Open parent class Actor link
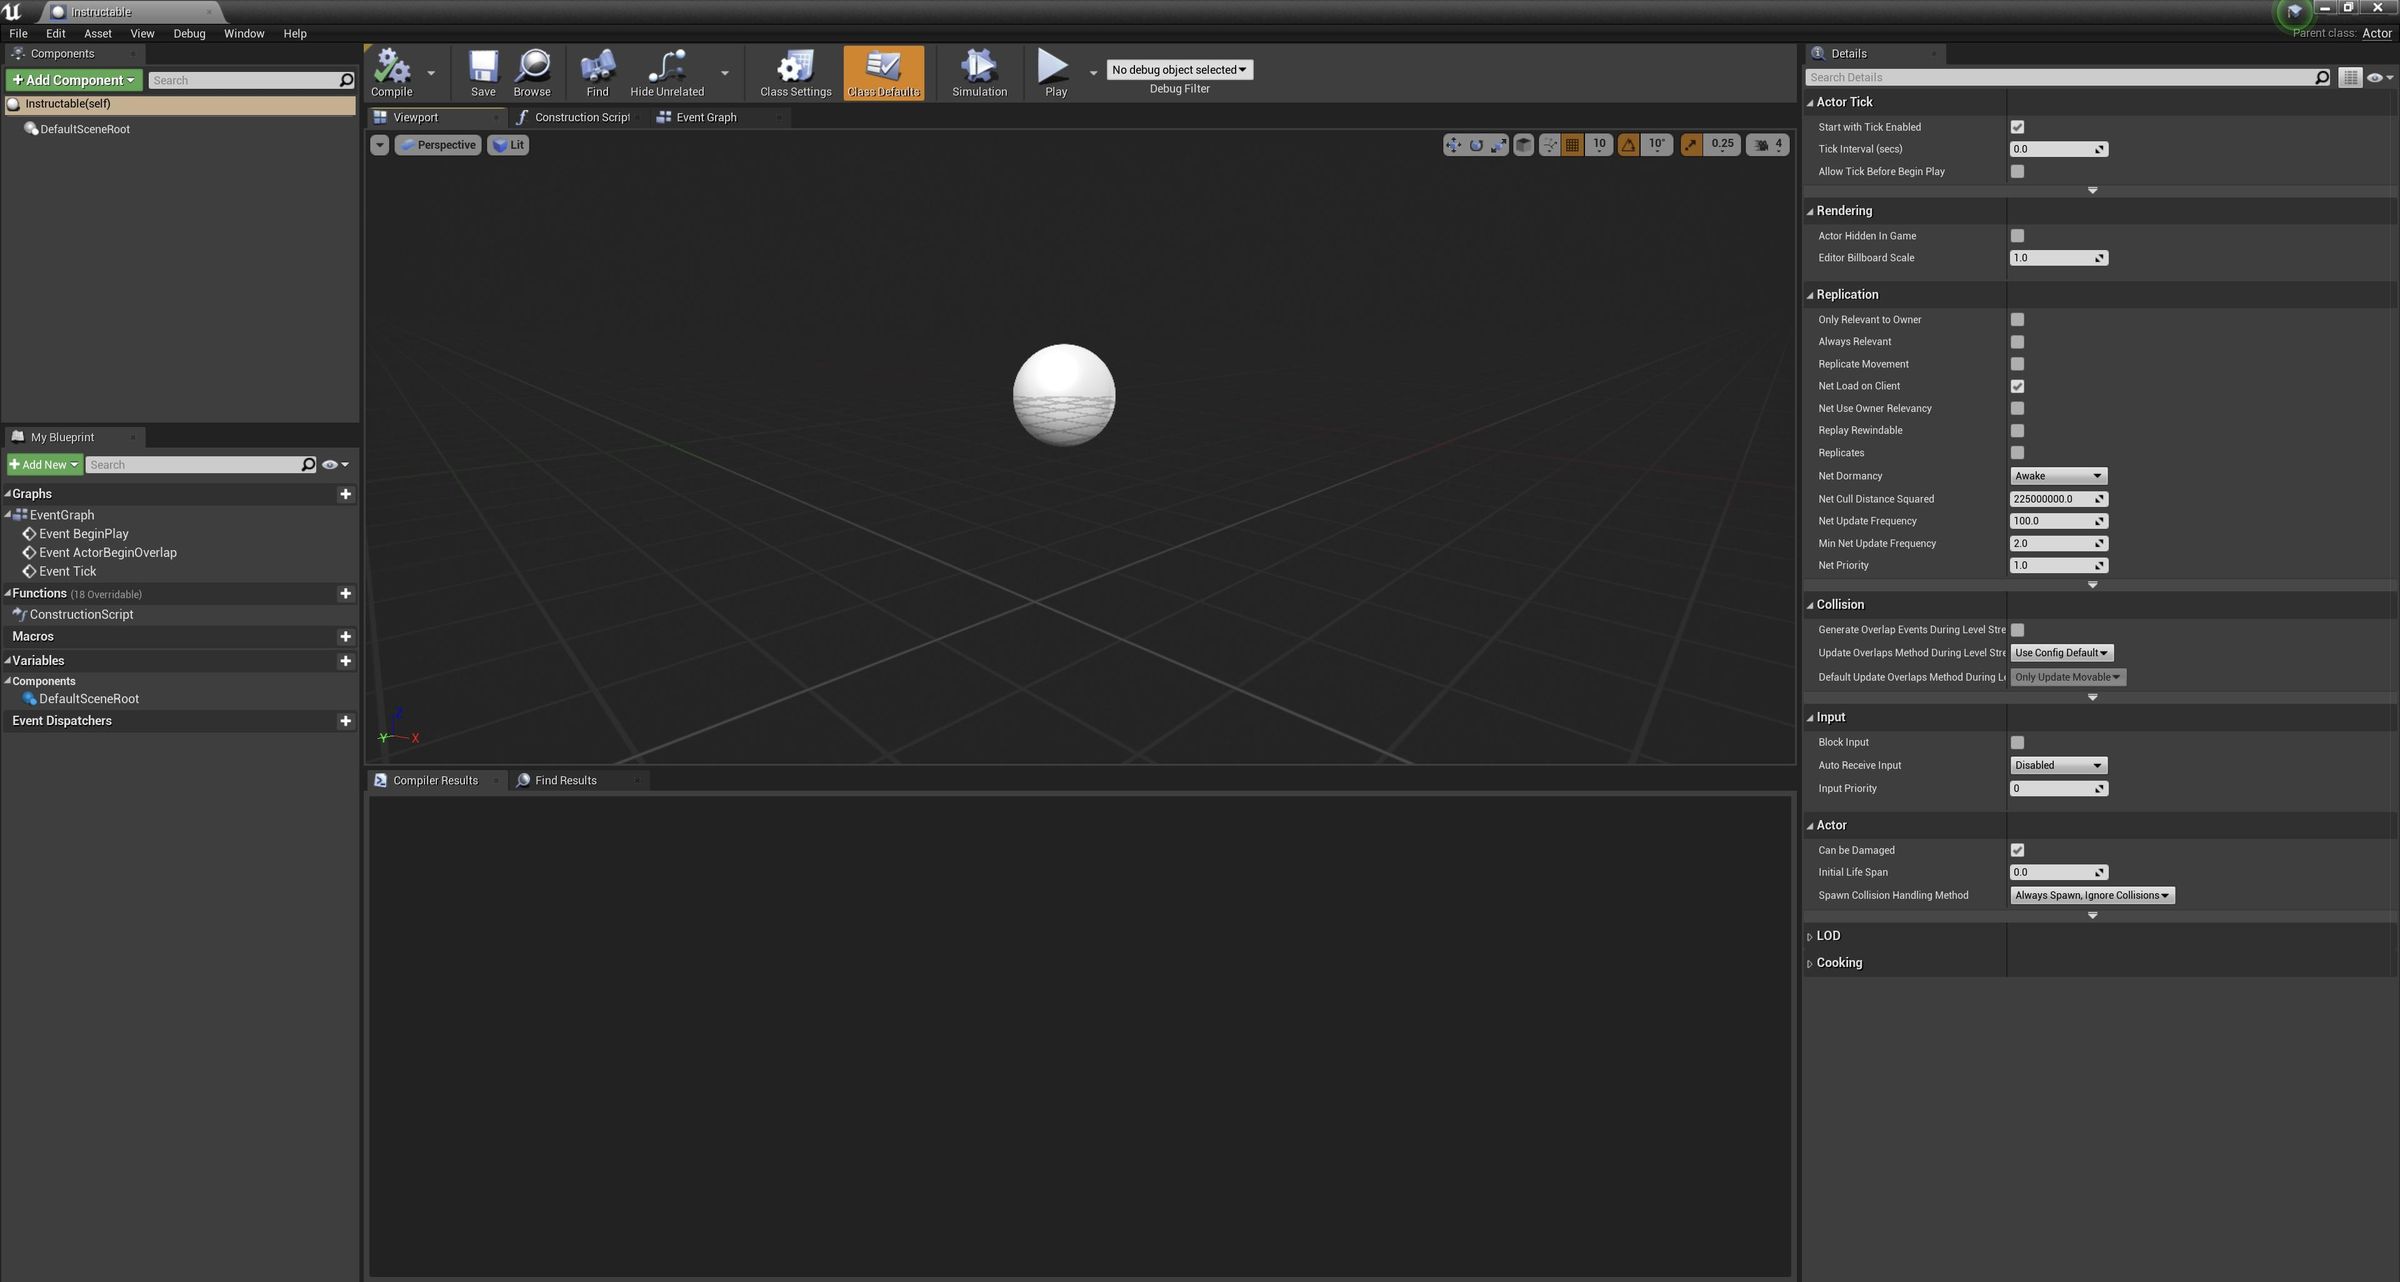This screenshot has width=2400, height=1282. pos(2376,33)
